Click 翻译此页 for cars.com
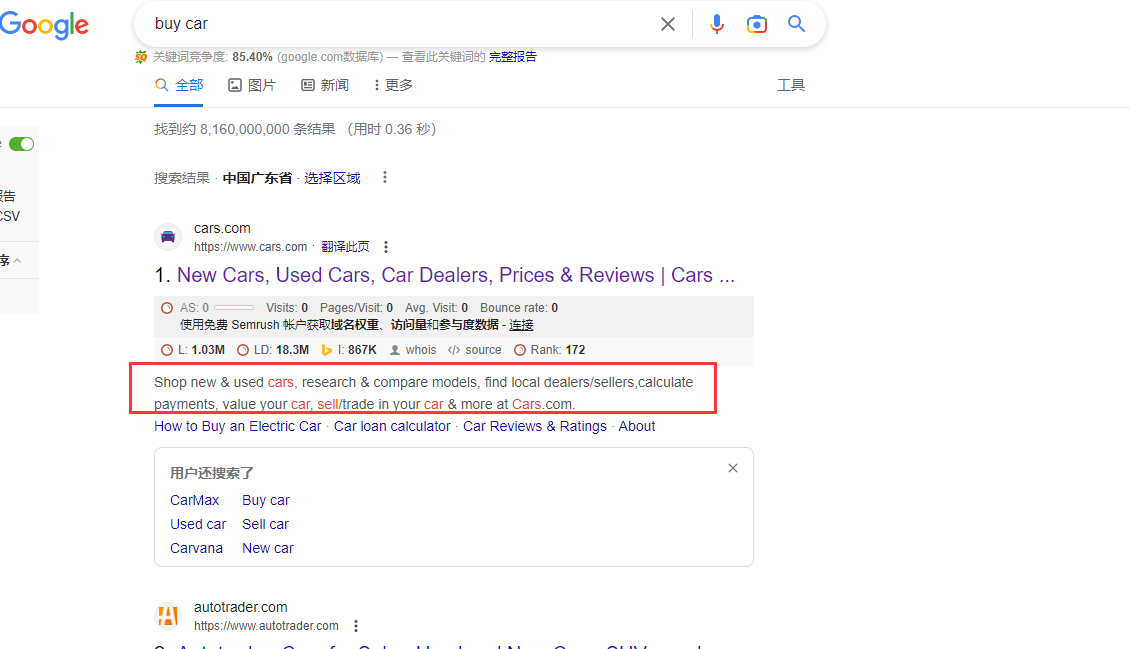1130x649 pixels. (x=345, y=247)
